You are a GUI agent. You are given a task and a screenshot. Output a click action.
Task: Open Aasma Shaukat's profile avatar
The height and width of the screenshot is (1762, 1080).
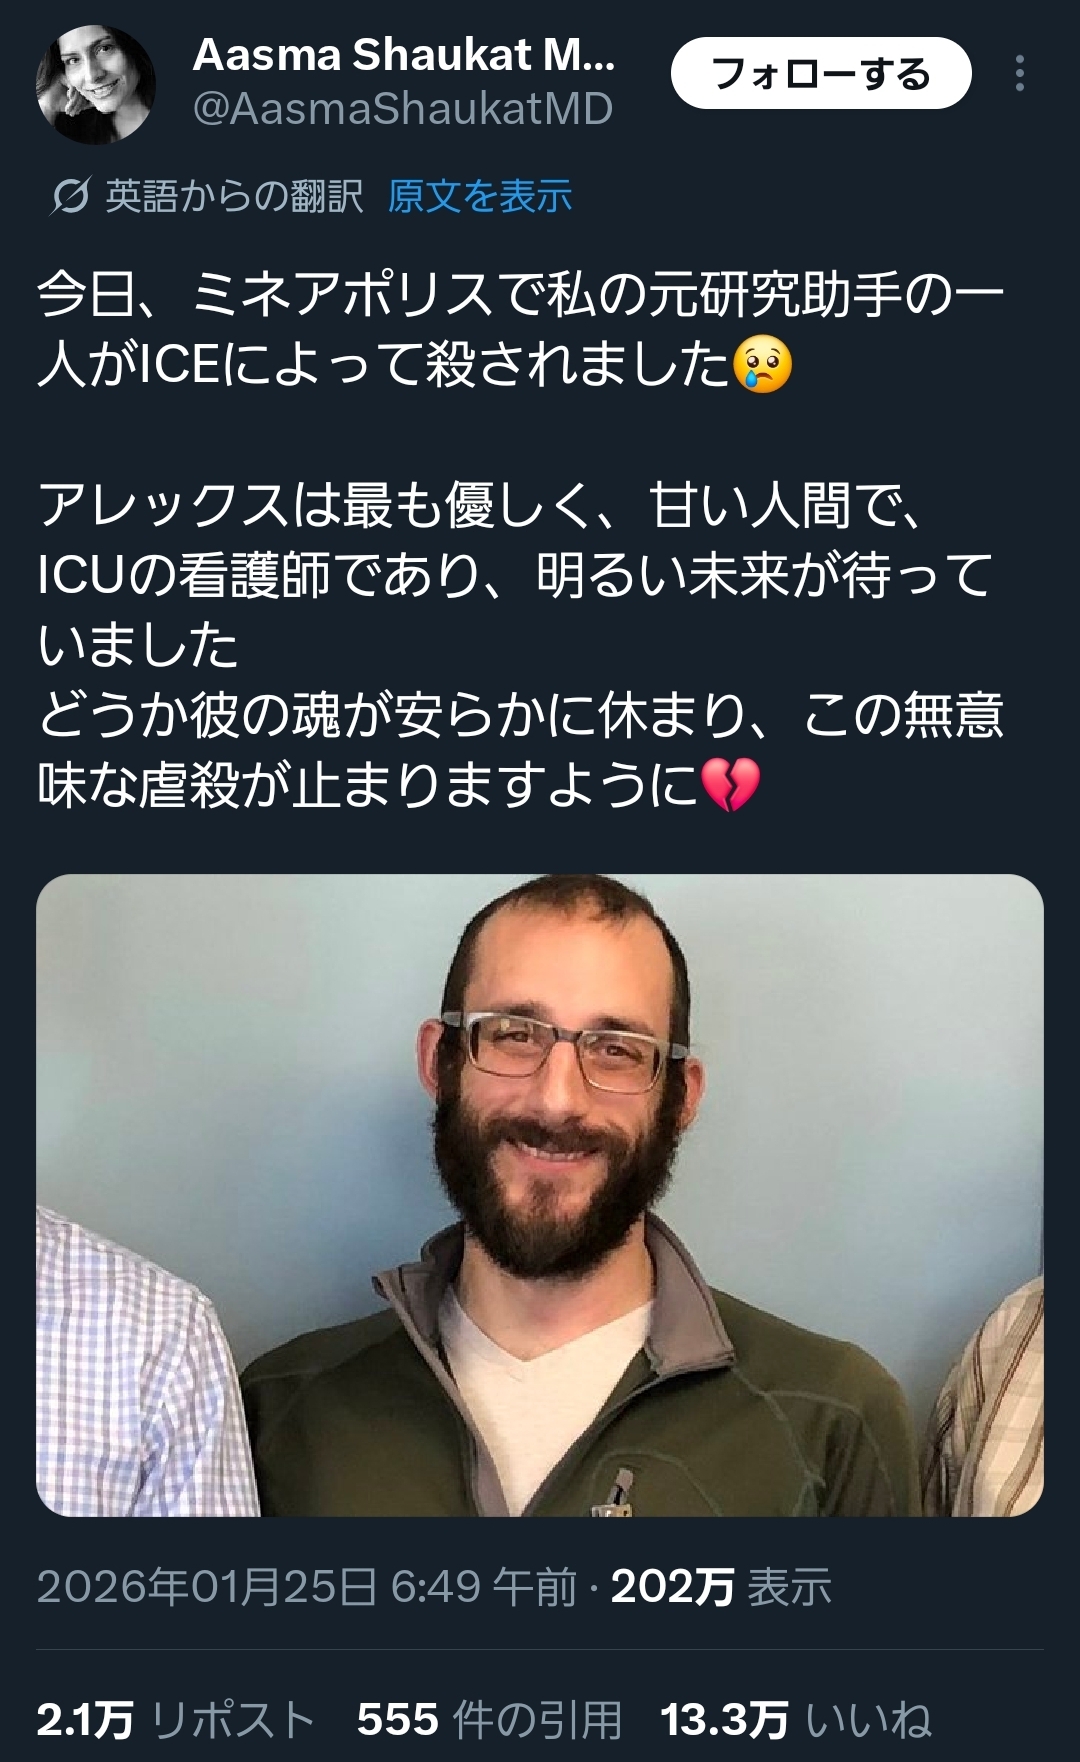coord(96,85)
